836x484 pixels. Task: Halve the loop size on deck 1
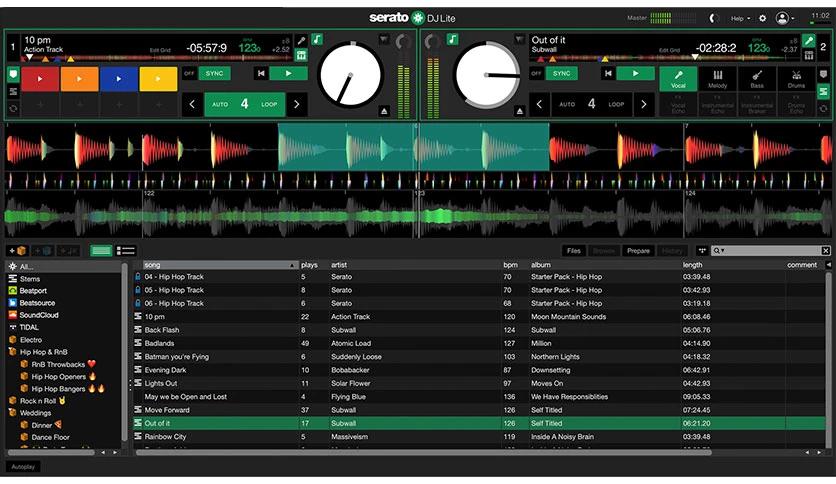coord(192,104)
